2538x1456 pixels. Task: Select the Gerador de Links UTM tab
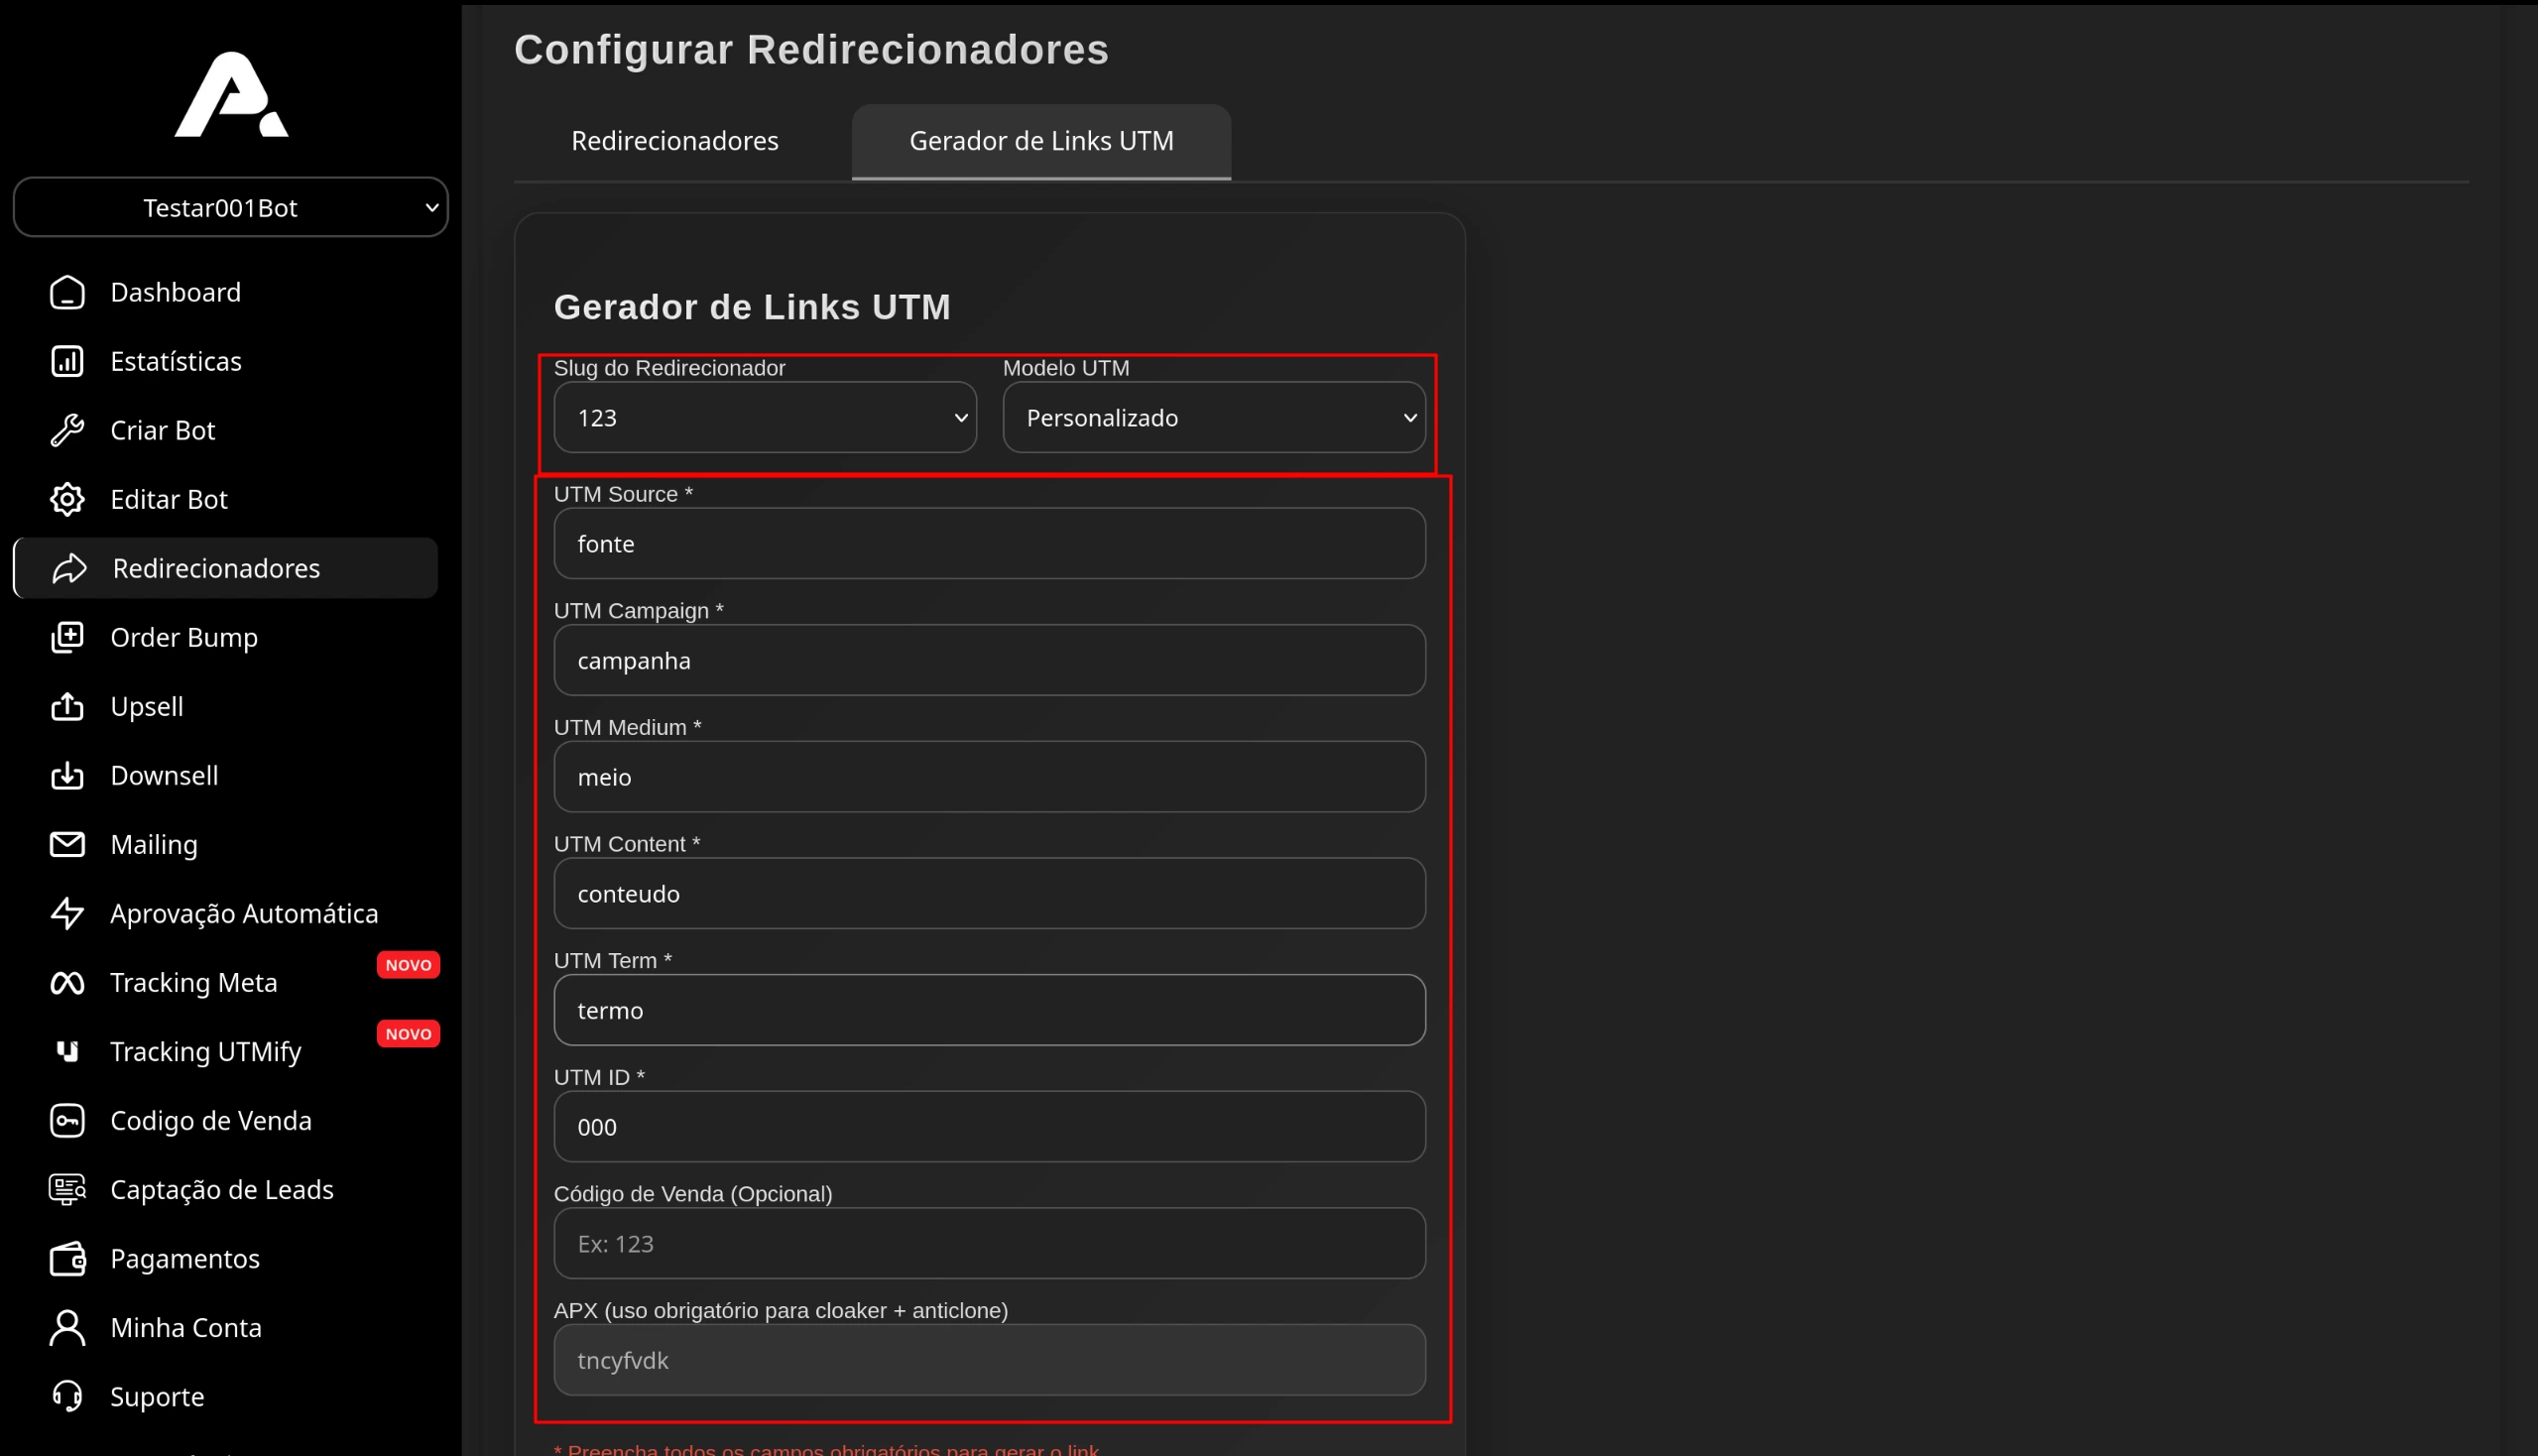pyautogui.click(x=1041, y=141)
